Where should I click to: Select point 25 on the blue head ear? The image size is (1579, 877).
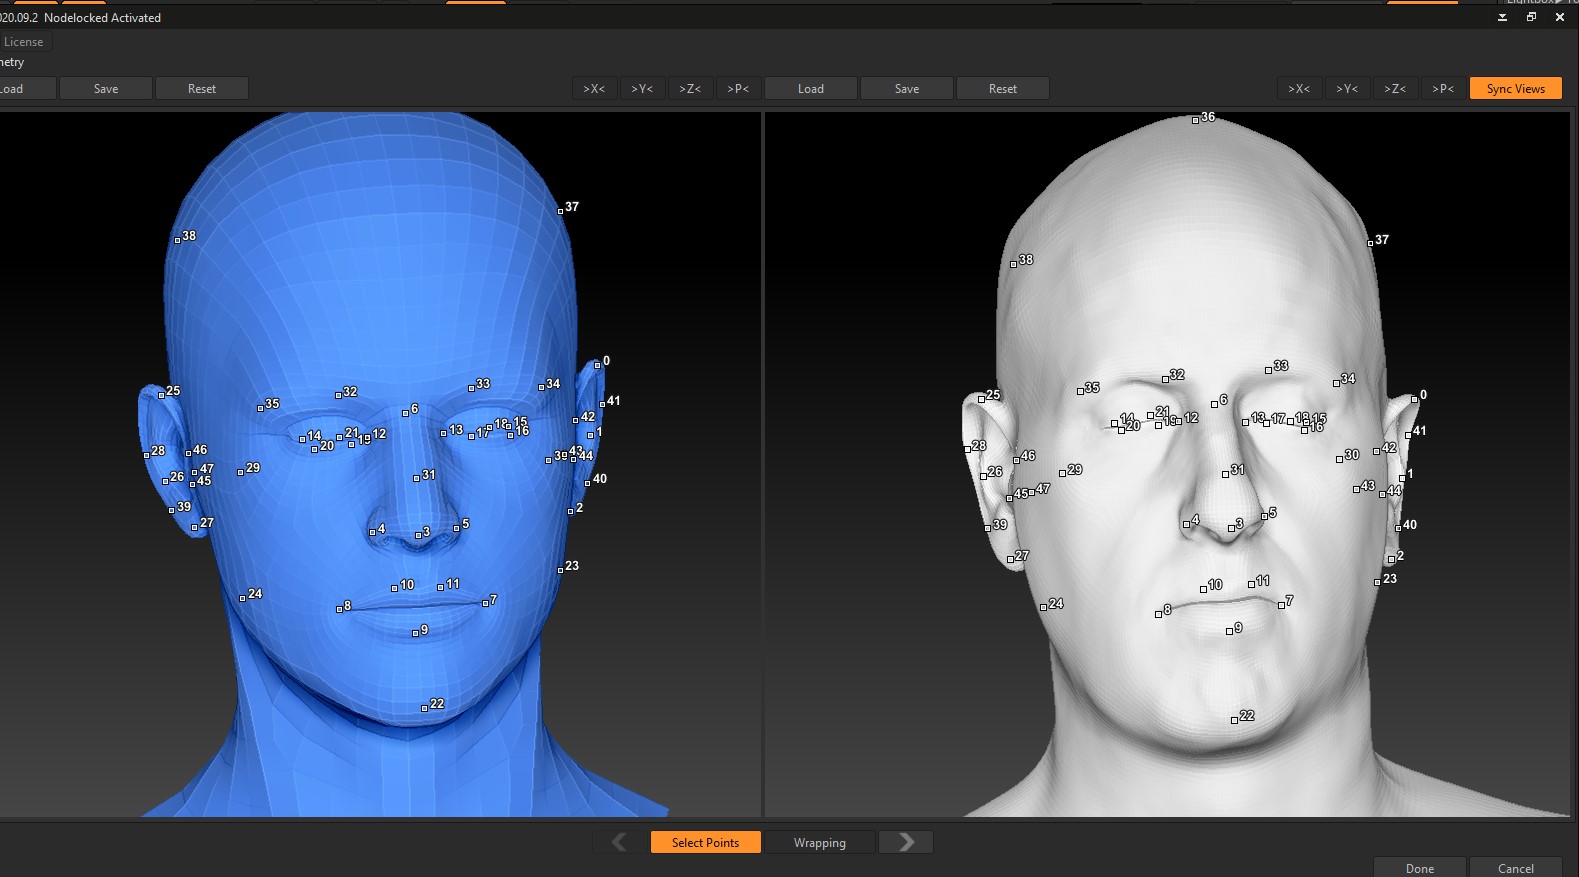point(161,395)
